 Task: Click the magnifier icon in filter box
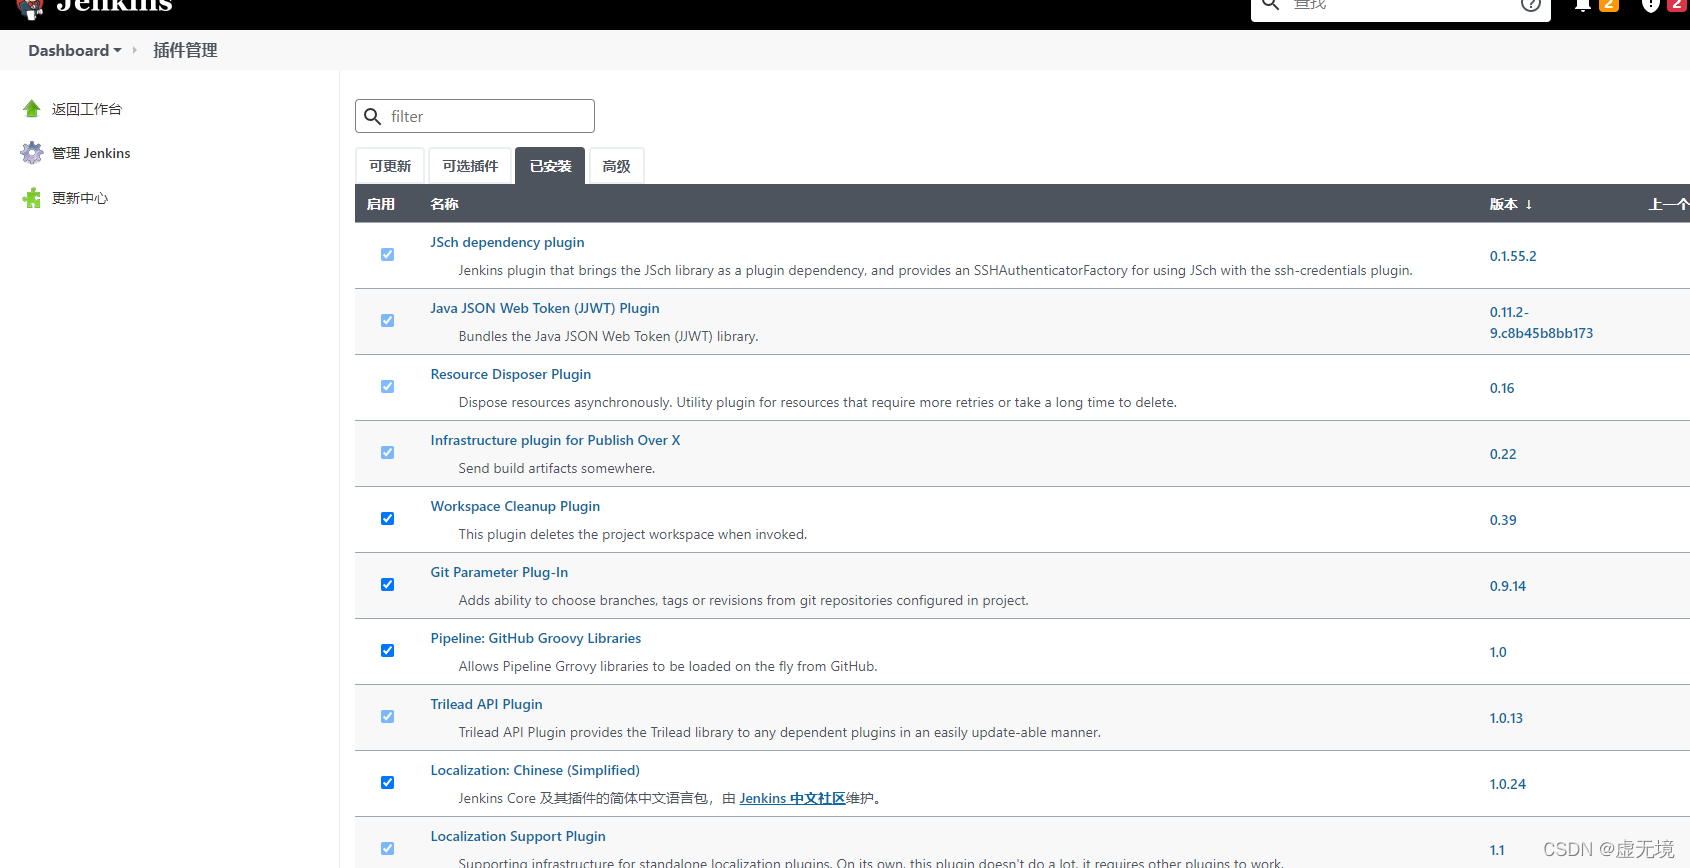click(x=373, y=116)
